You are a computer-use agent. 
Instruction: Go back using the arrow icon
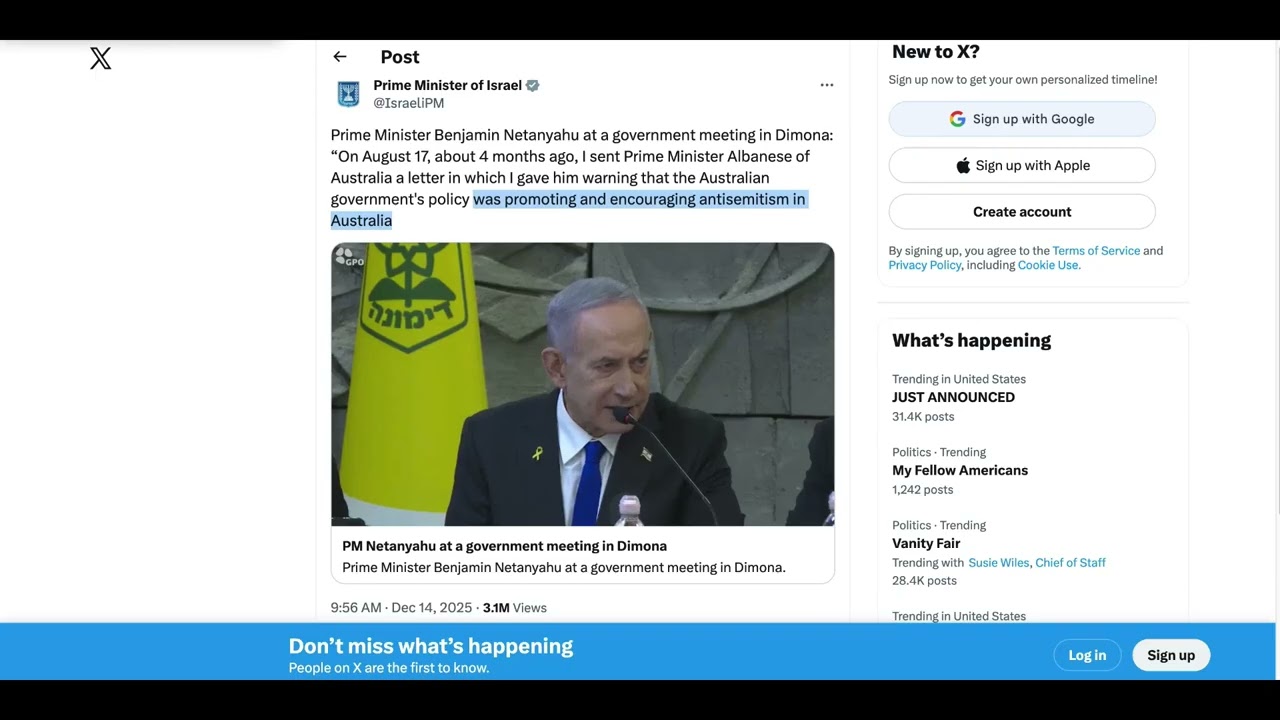coord(340,57)
